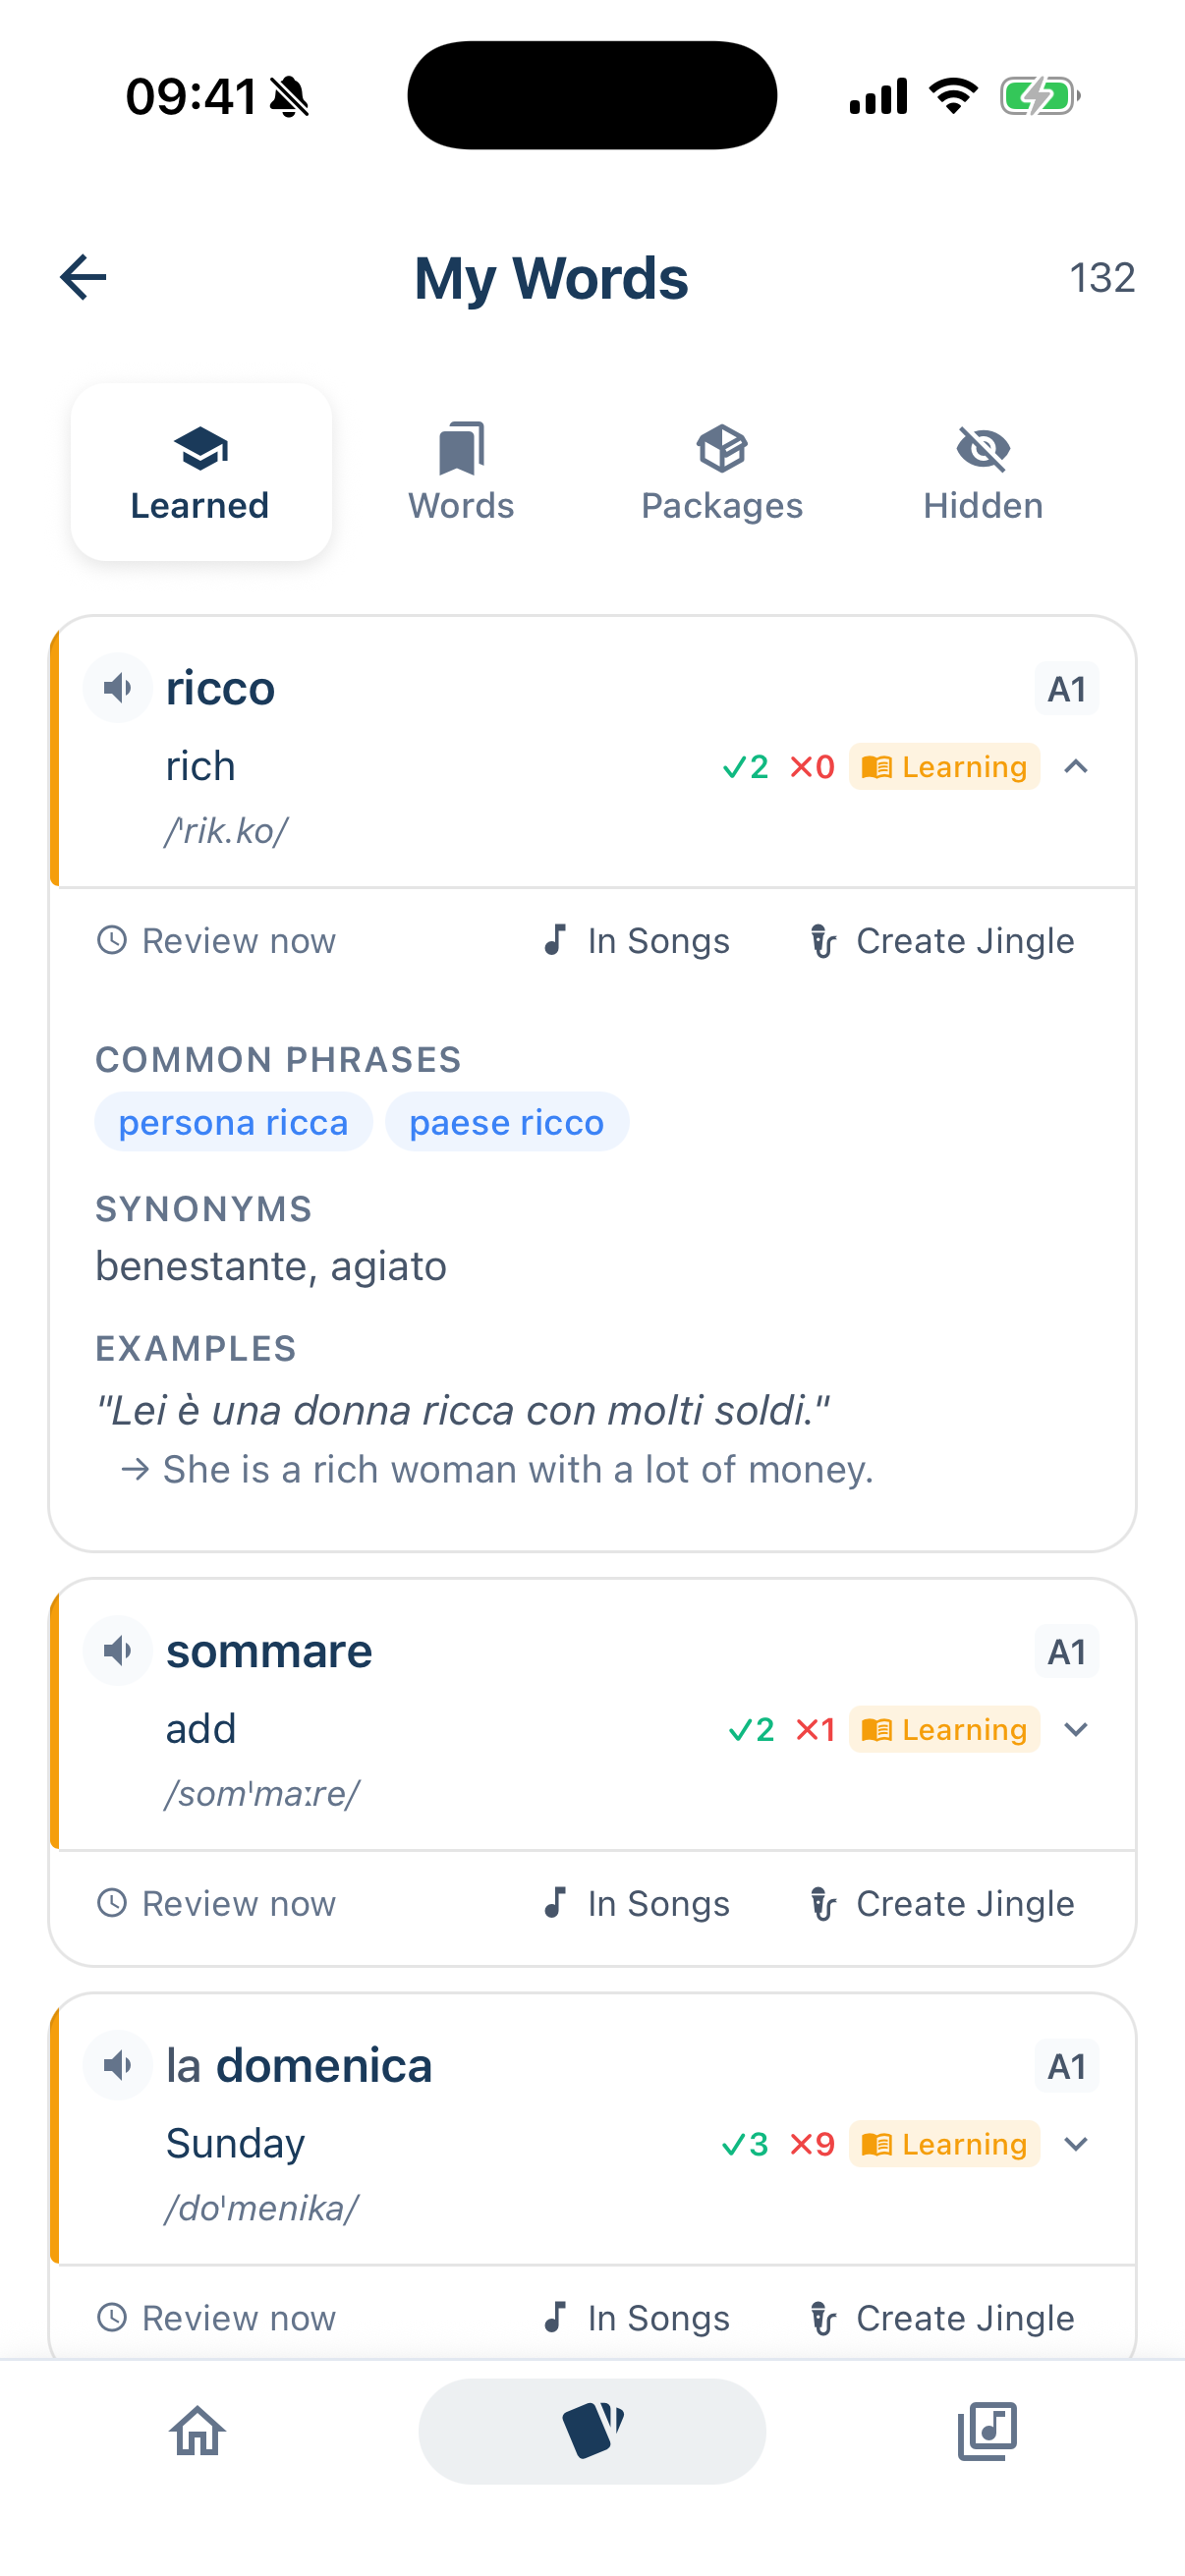The image size is (1185, 2576).
Task: Toggle the Learning status badge on ricco
Action: (943, 766)
